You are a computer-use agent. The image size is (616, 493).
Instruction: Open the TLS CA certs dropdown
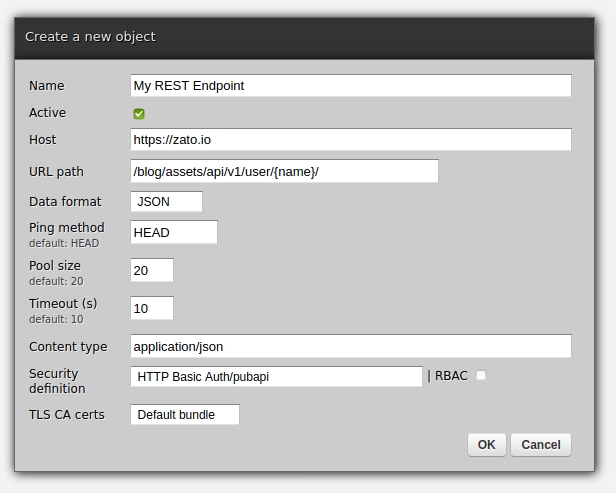click(x=185, y=414)
